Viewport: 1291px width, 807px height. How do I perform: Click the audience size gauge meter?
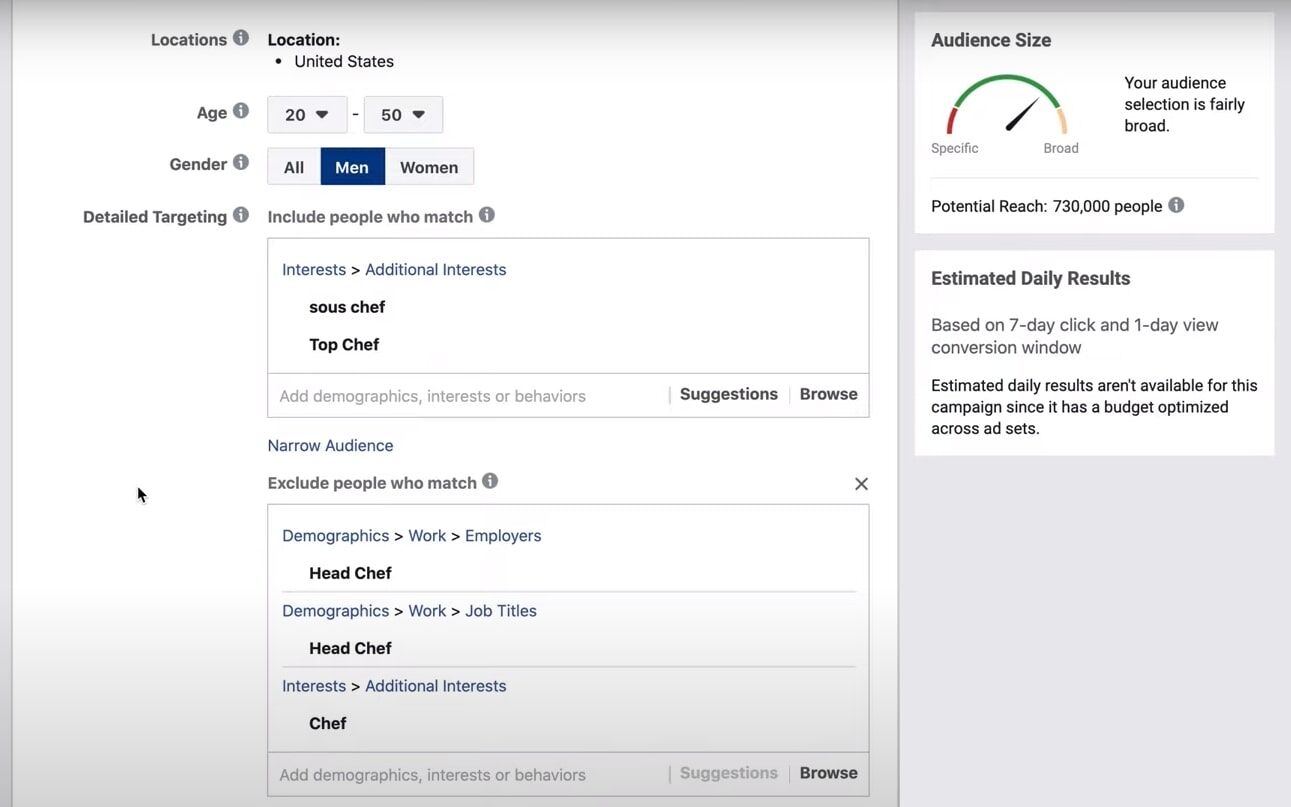click(1007, 104)
